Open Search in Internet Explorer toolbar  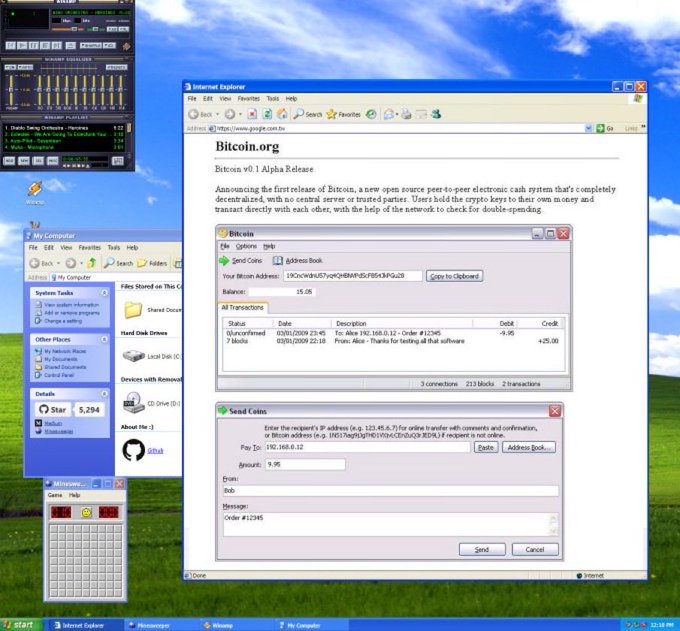point(308,114)
